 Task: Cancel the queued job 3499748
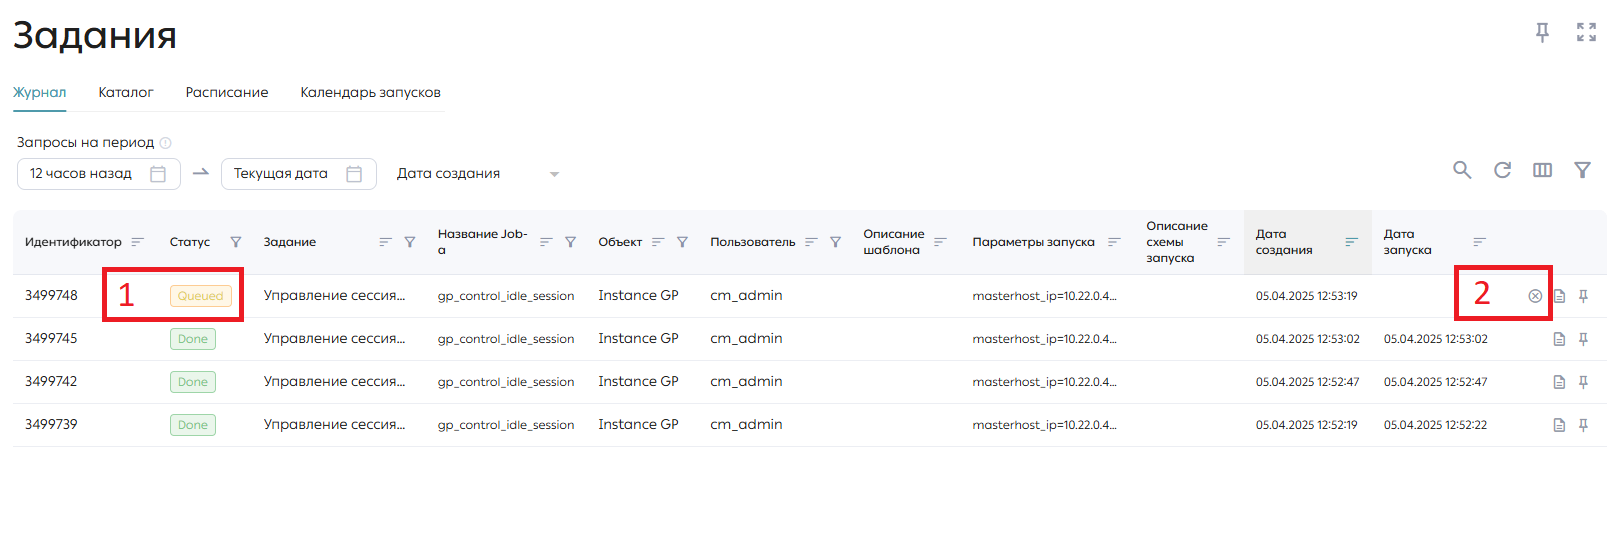tap(1535, 296)
